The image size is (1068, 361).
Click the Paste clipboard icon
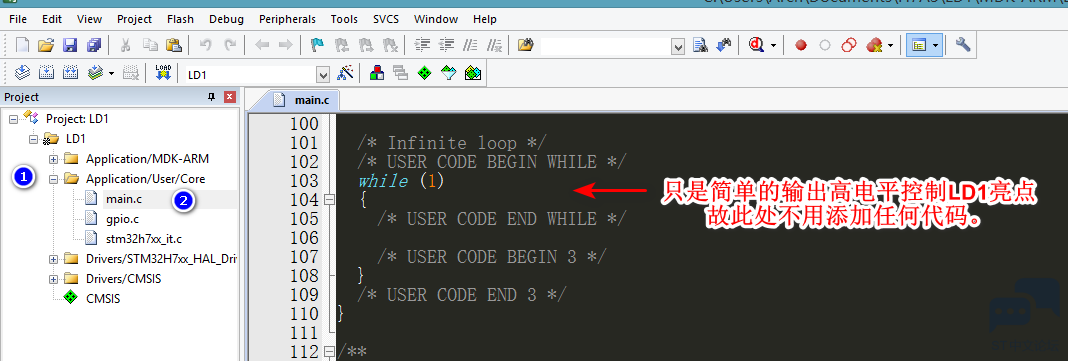pyautogui.click(x=174, y=46)
